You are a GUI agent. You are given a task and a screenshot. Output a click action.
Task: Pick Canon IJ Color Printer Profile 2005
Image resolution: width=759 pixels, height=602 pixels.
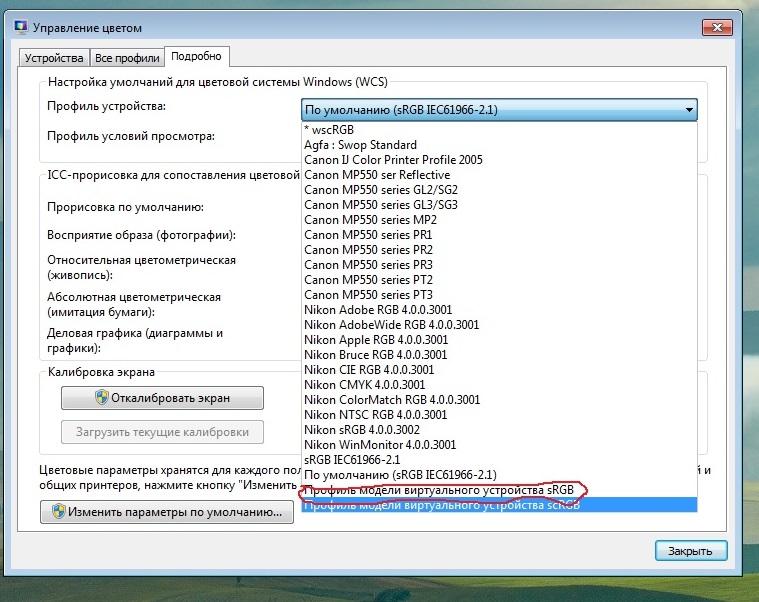[x=499, y=160]
